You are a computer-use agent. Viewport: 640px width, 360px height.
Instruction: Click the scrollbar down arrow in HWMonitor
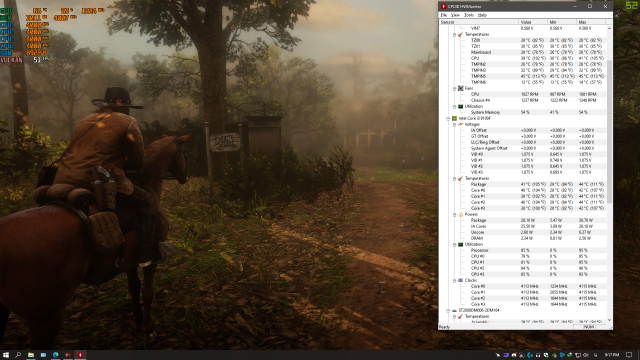[x=609, y=320]
